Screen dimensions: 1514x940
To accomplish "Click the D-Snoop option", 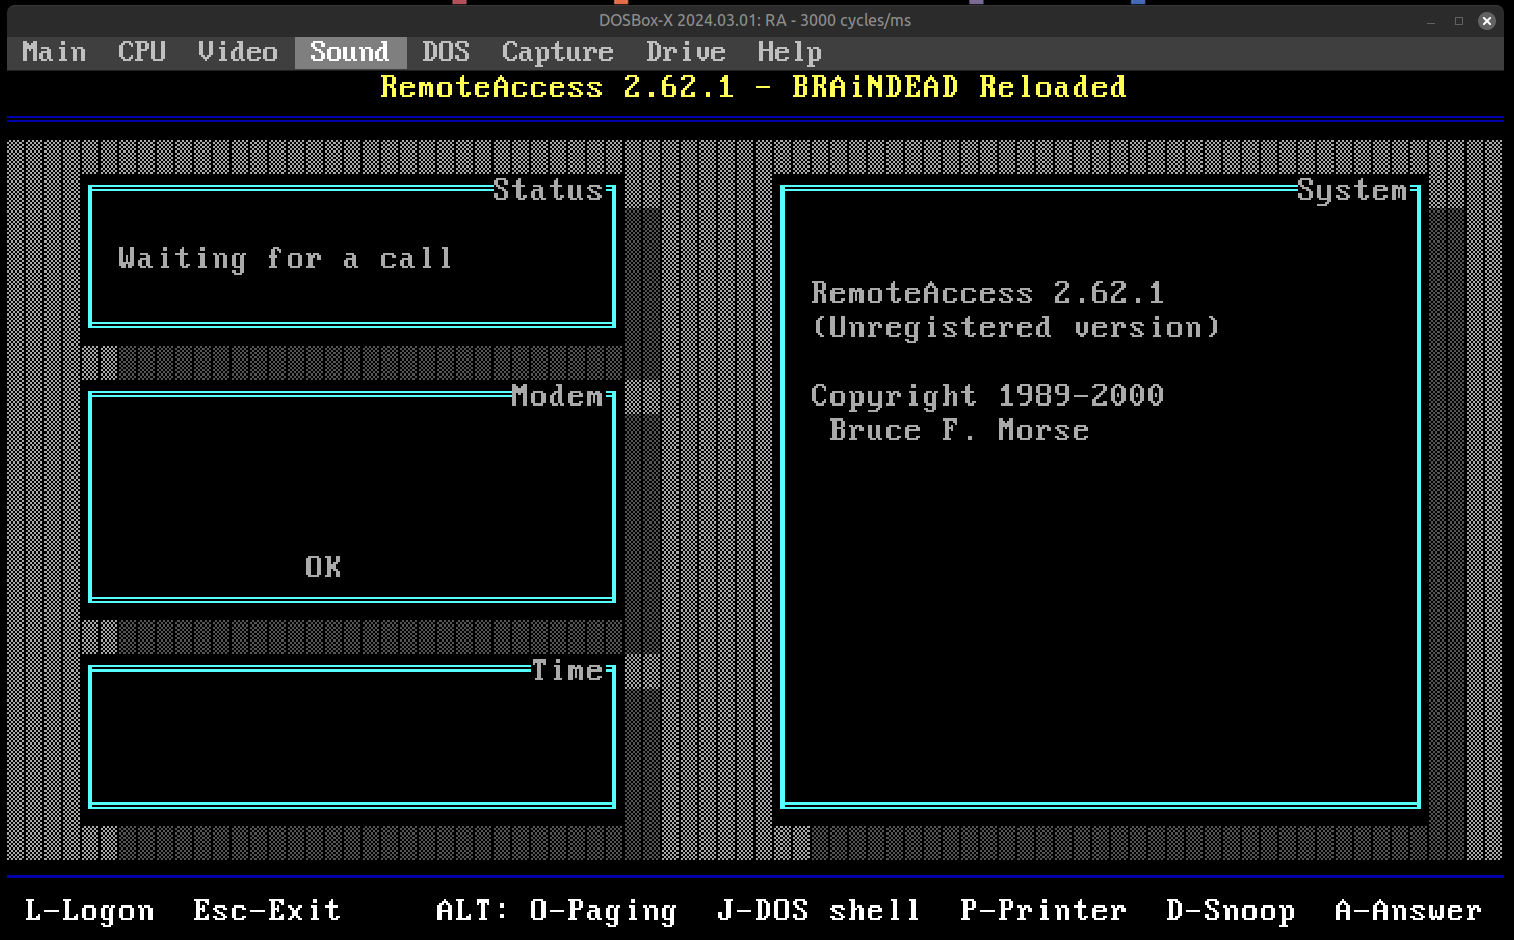I will pos(1230,910).
